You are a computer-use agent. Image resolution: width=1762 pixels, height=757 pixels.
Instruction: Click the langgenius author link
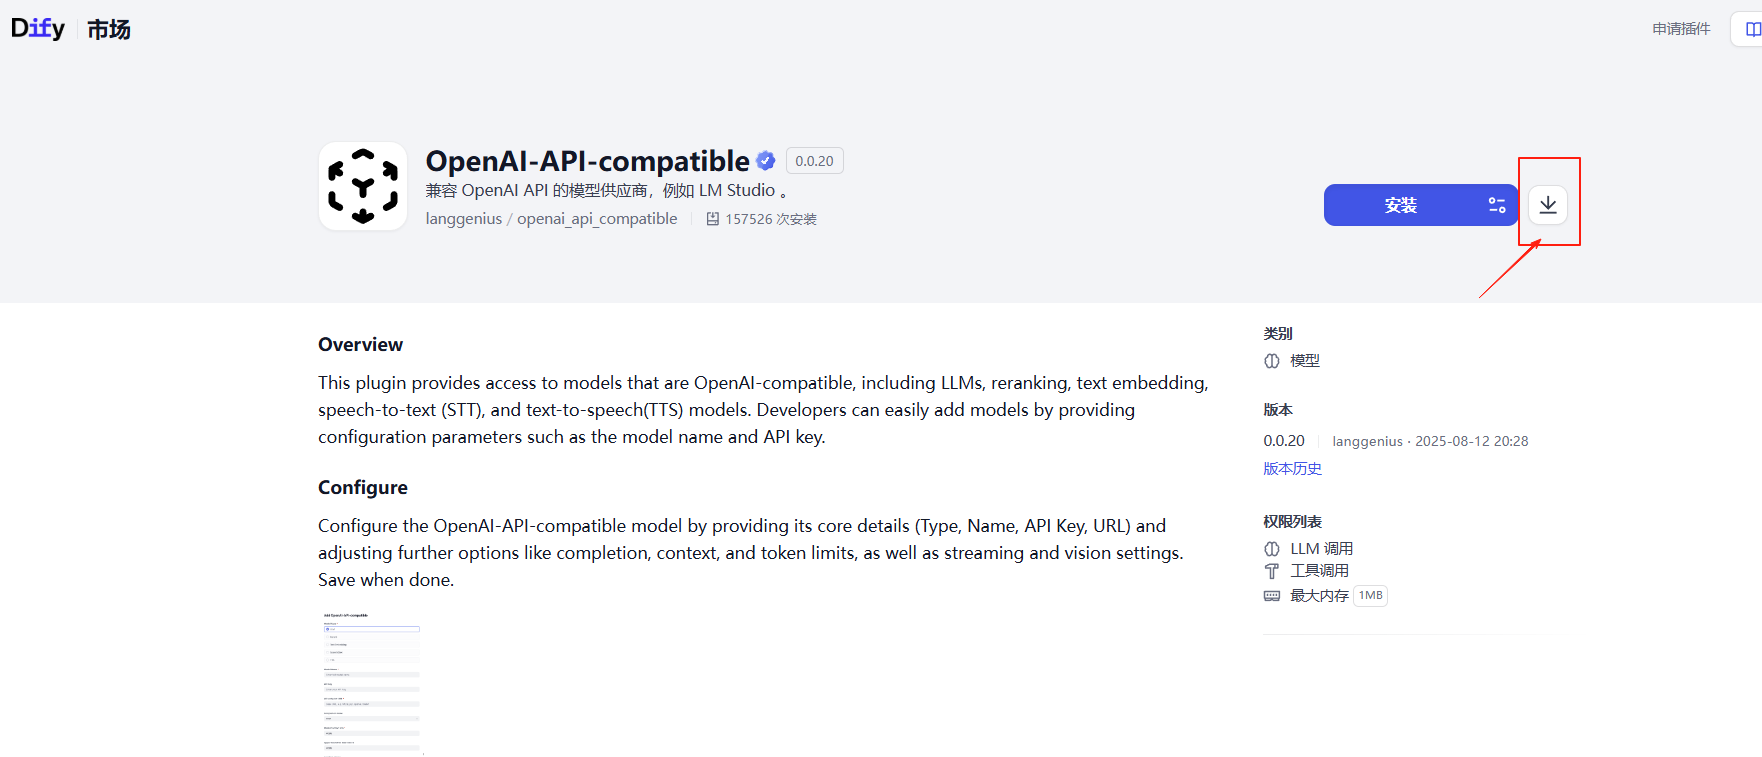coord(463,218)
